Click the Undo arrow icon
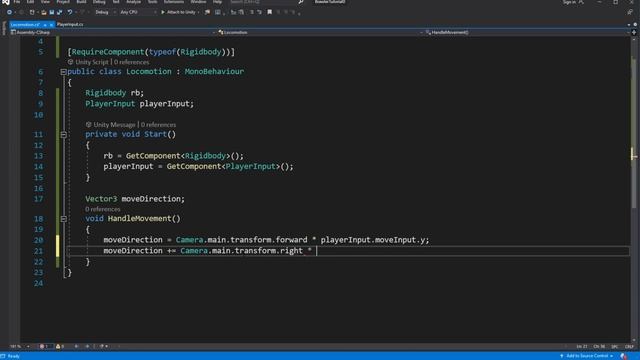This screenshot has height=360, width=640. (x=70, y=12)
